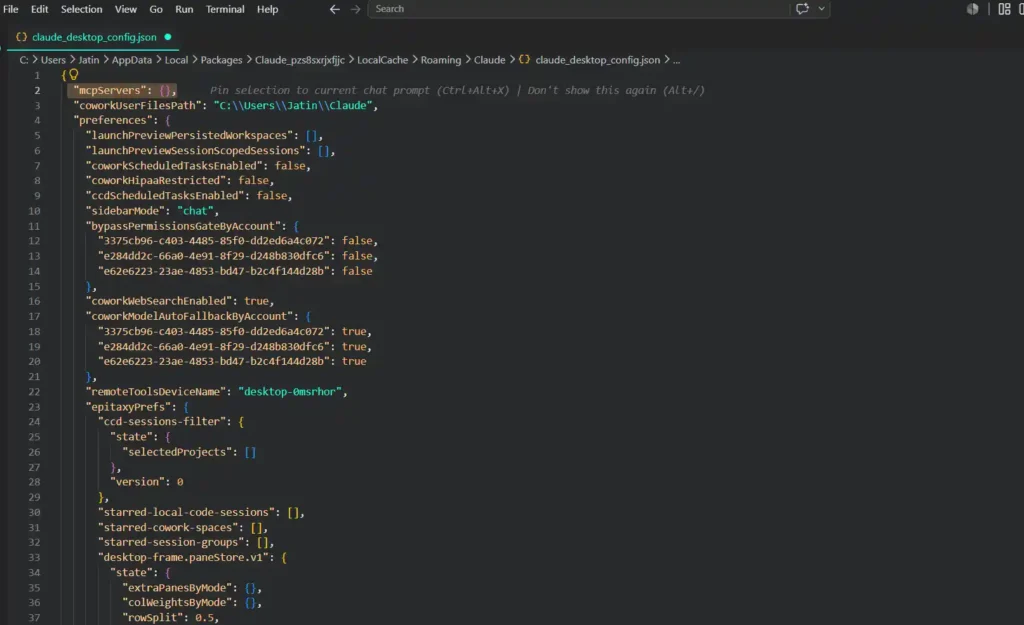Open the Help menu
The width and height of the screenshot is (1024, 625).
267,9
